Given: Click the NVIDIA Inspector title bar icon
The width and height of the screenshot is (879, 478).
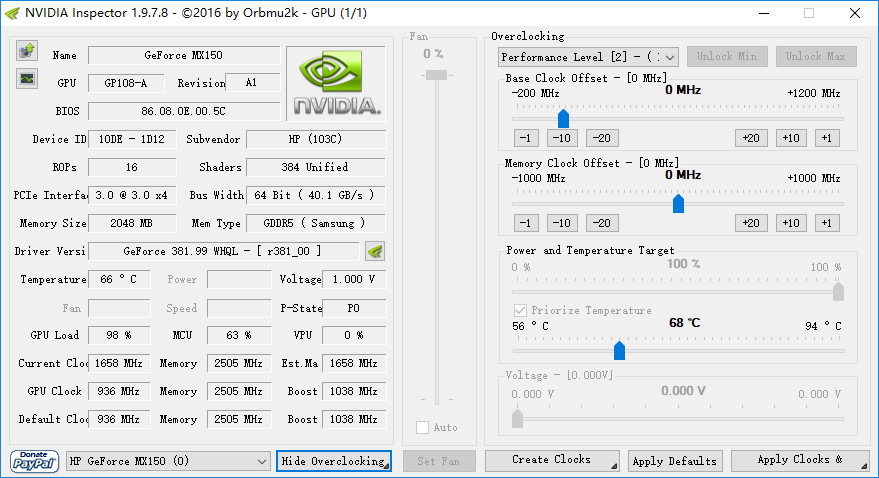Looking at the screenshot, I should click(x=12, y=13).
